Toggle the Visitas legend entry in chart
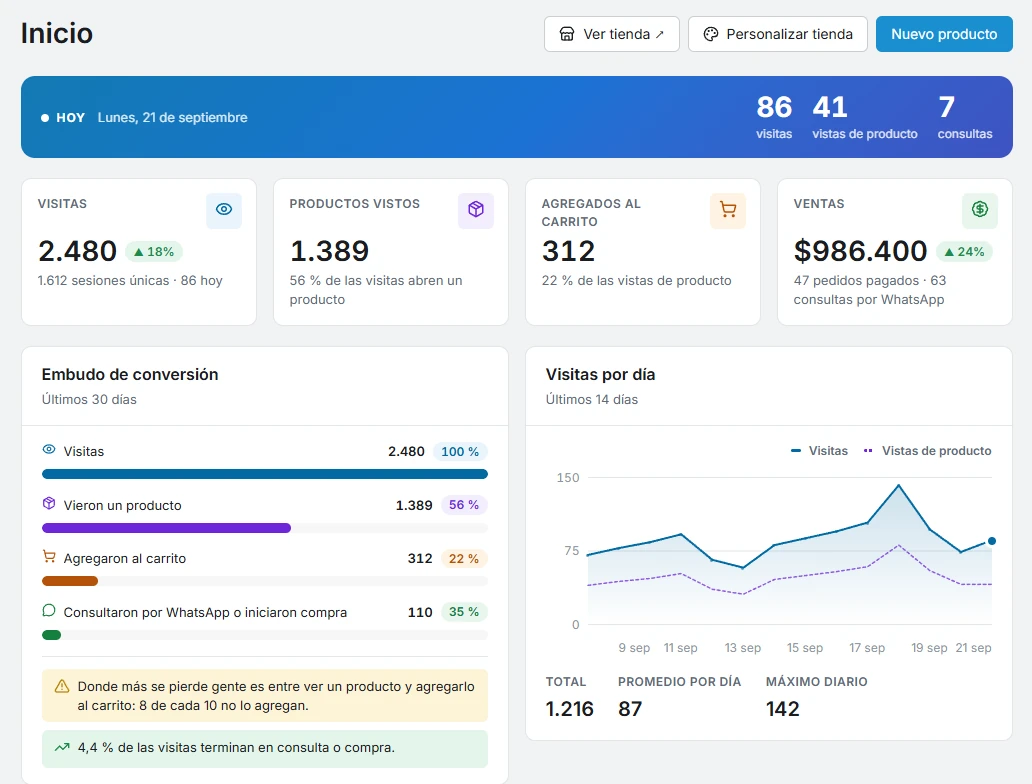Screen dimensions: 1032x784 pos(819,451)
